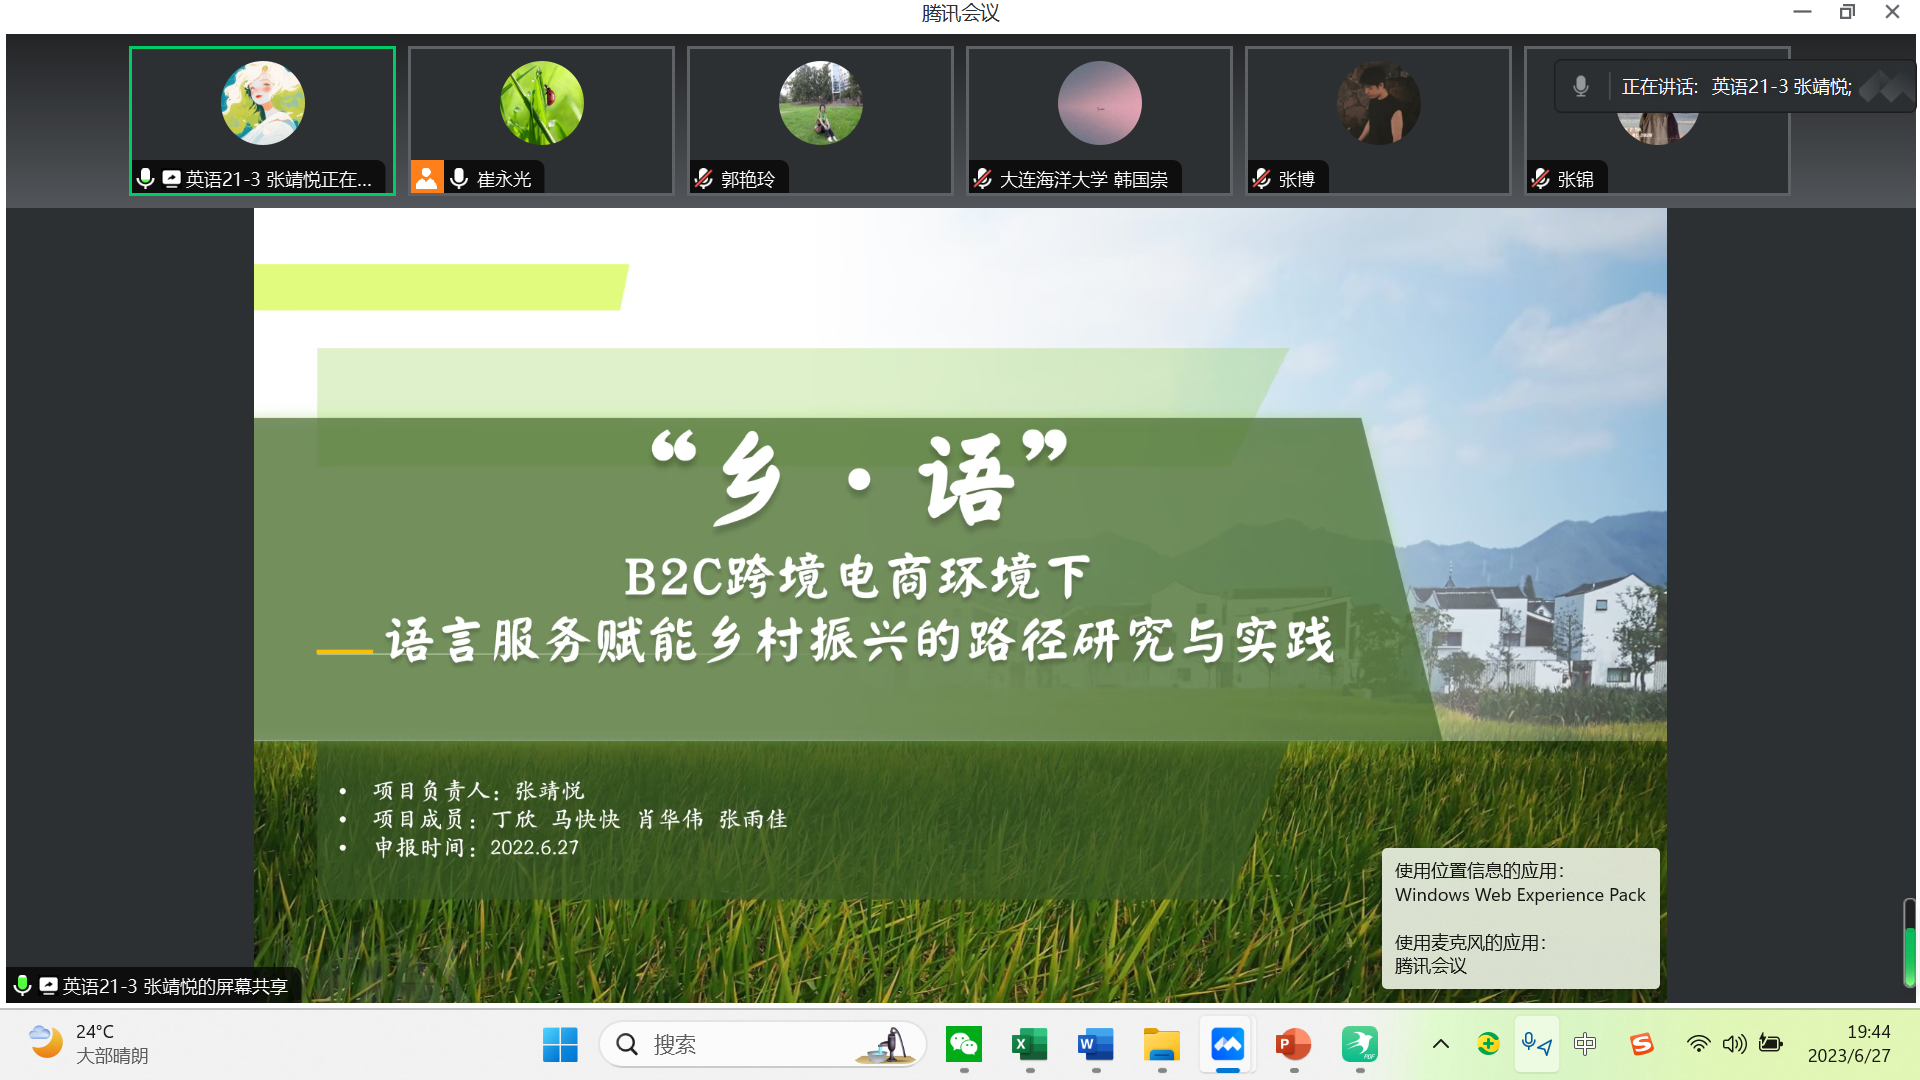This screenshot has height=1080, width=1920.
Task: Select 韩国崇's pink avatar thumbnail
Action: [x=1100, y=103]
